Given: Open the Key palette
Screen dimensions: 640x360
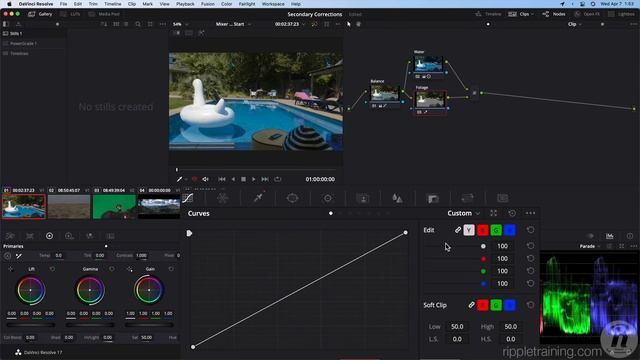Looking at the screenshot, I should click(x=433, y=198).
